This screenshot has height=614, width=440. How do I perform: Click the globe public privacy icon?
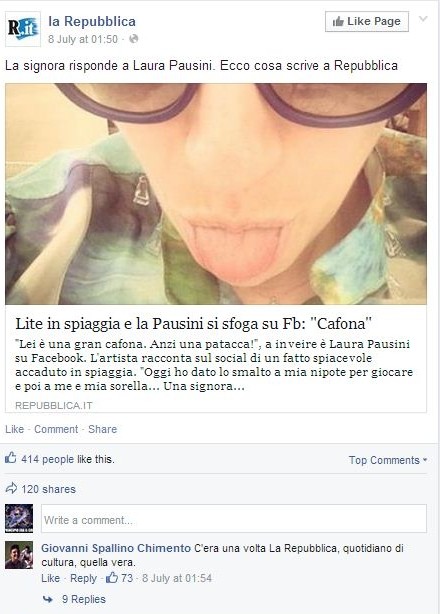tap(133, 39)
